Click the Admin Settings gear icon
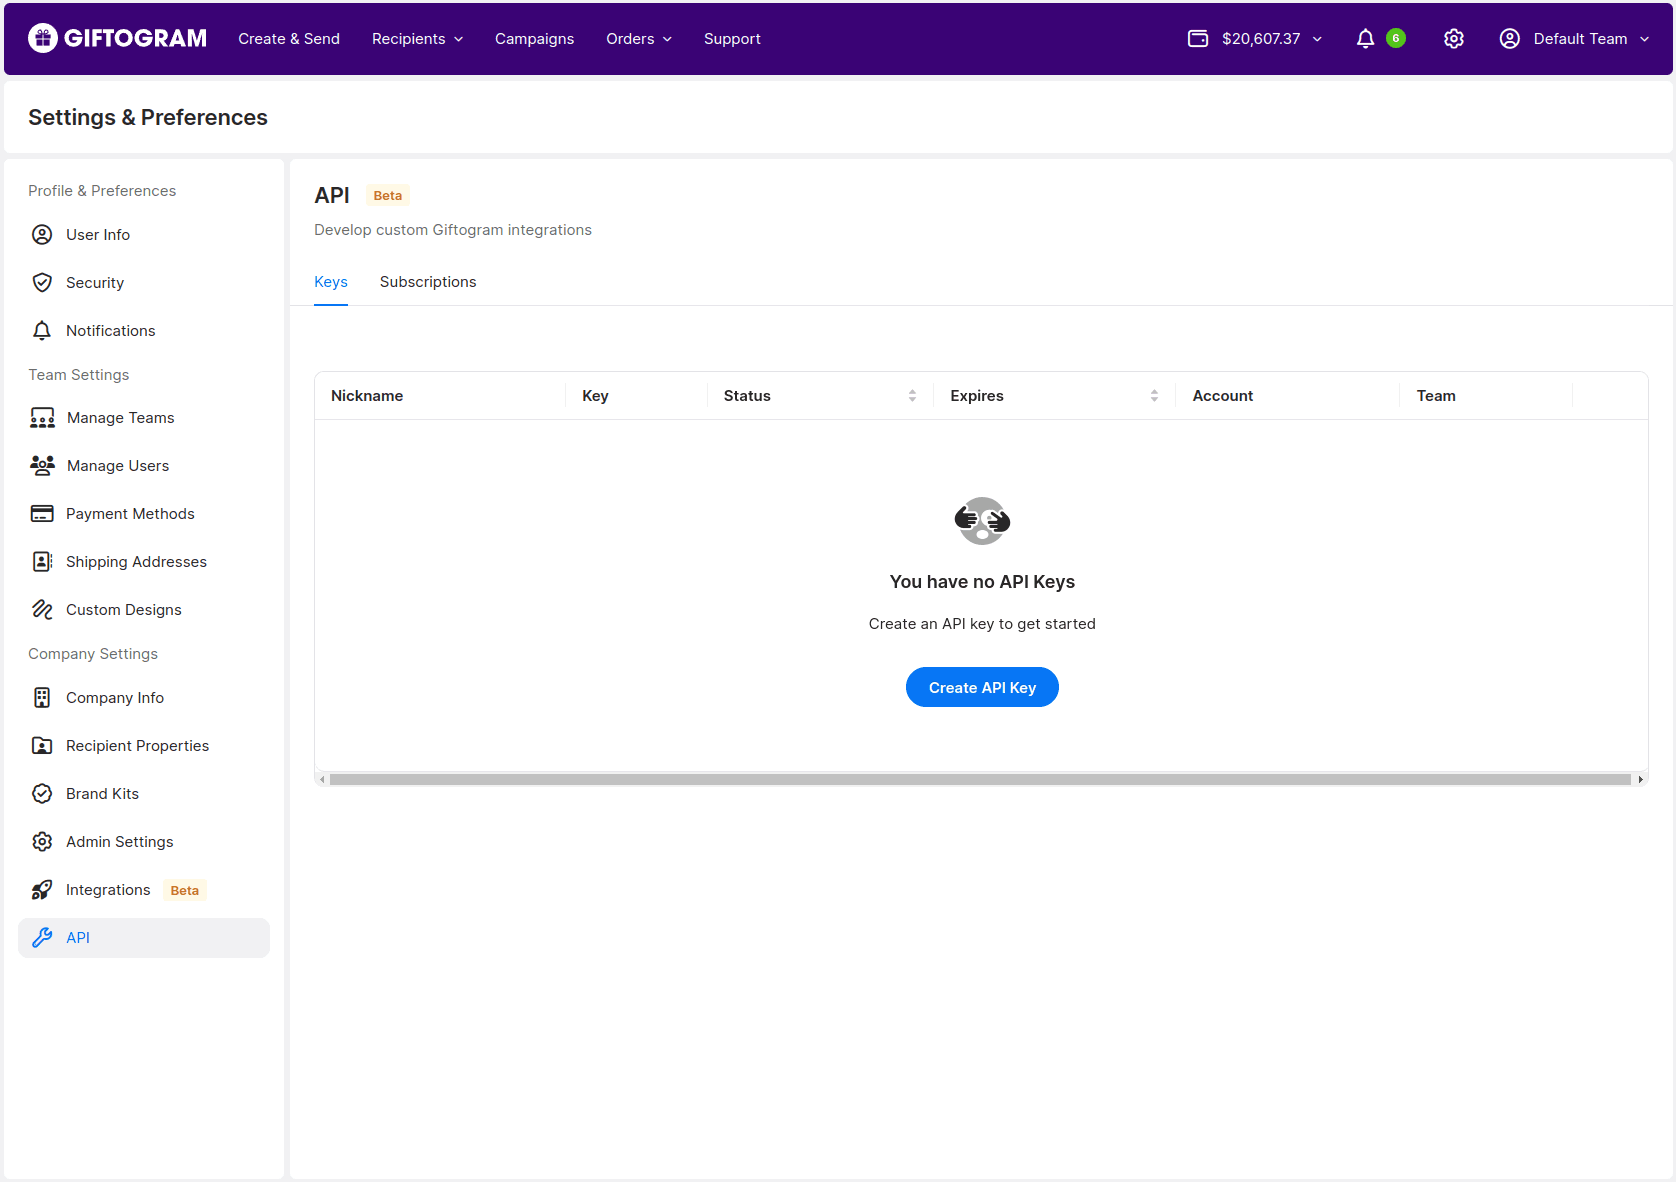The height and width of the screenshot is (1182, 1676). point(42,842)
